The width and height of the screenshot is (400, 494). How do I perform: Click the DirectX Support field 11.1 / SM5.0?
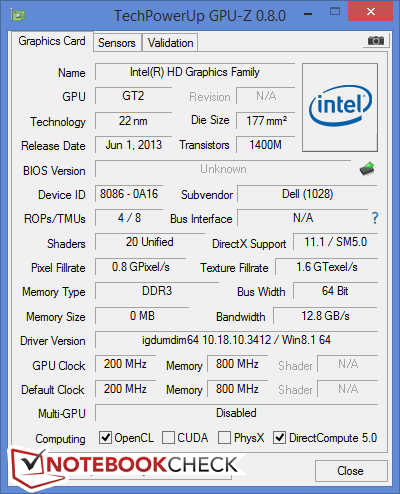pos(336,242)
